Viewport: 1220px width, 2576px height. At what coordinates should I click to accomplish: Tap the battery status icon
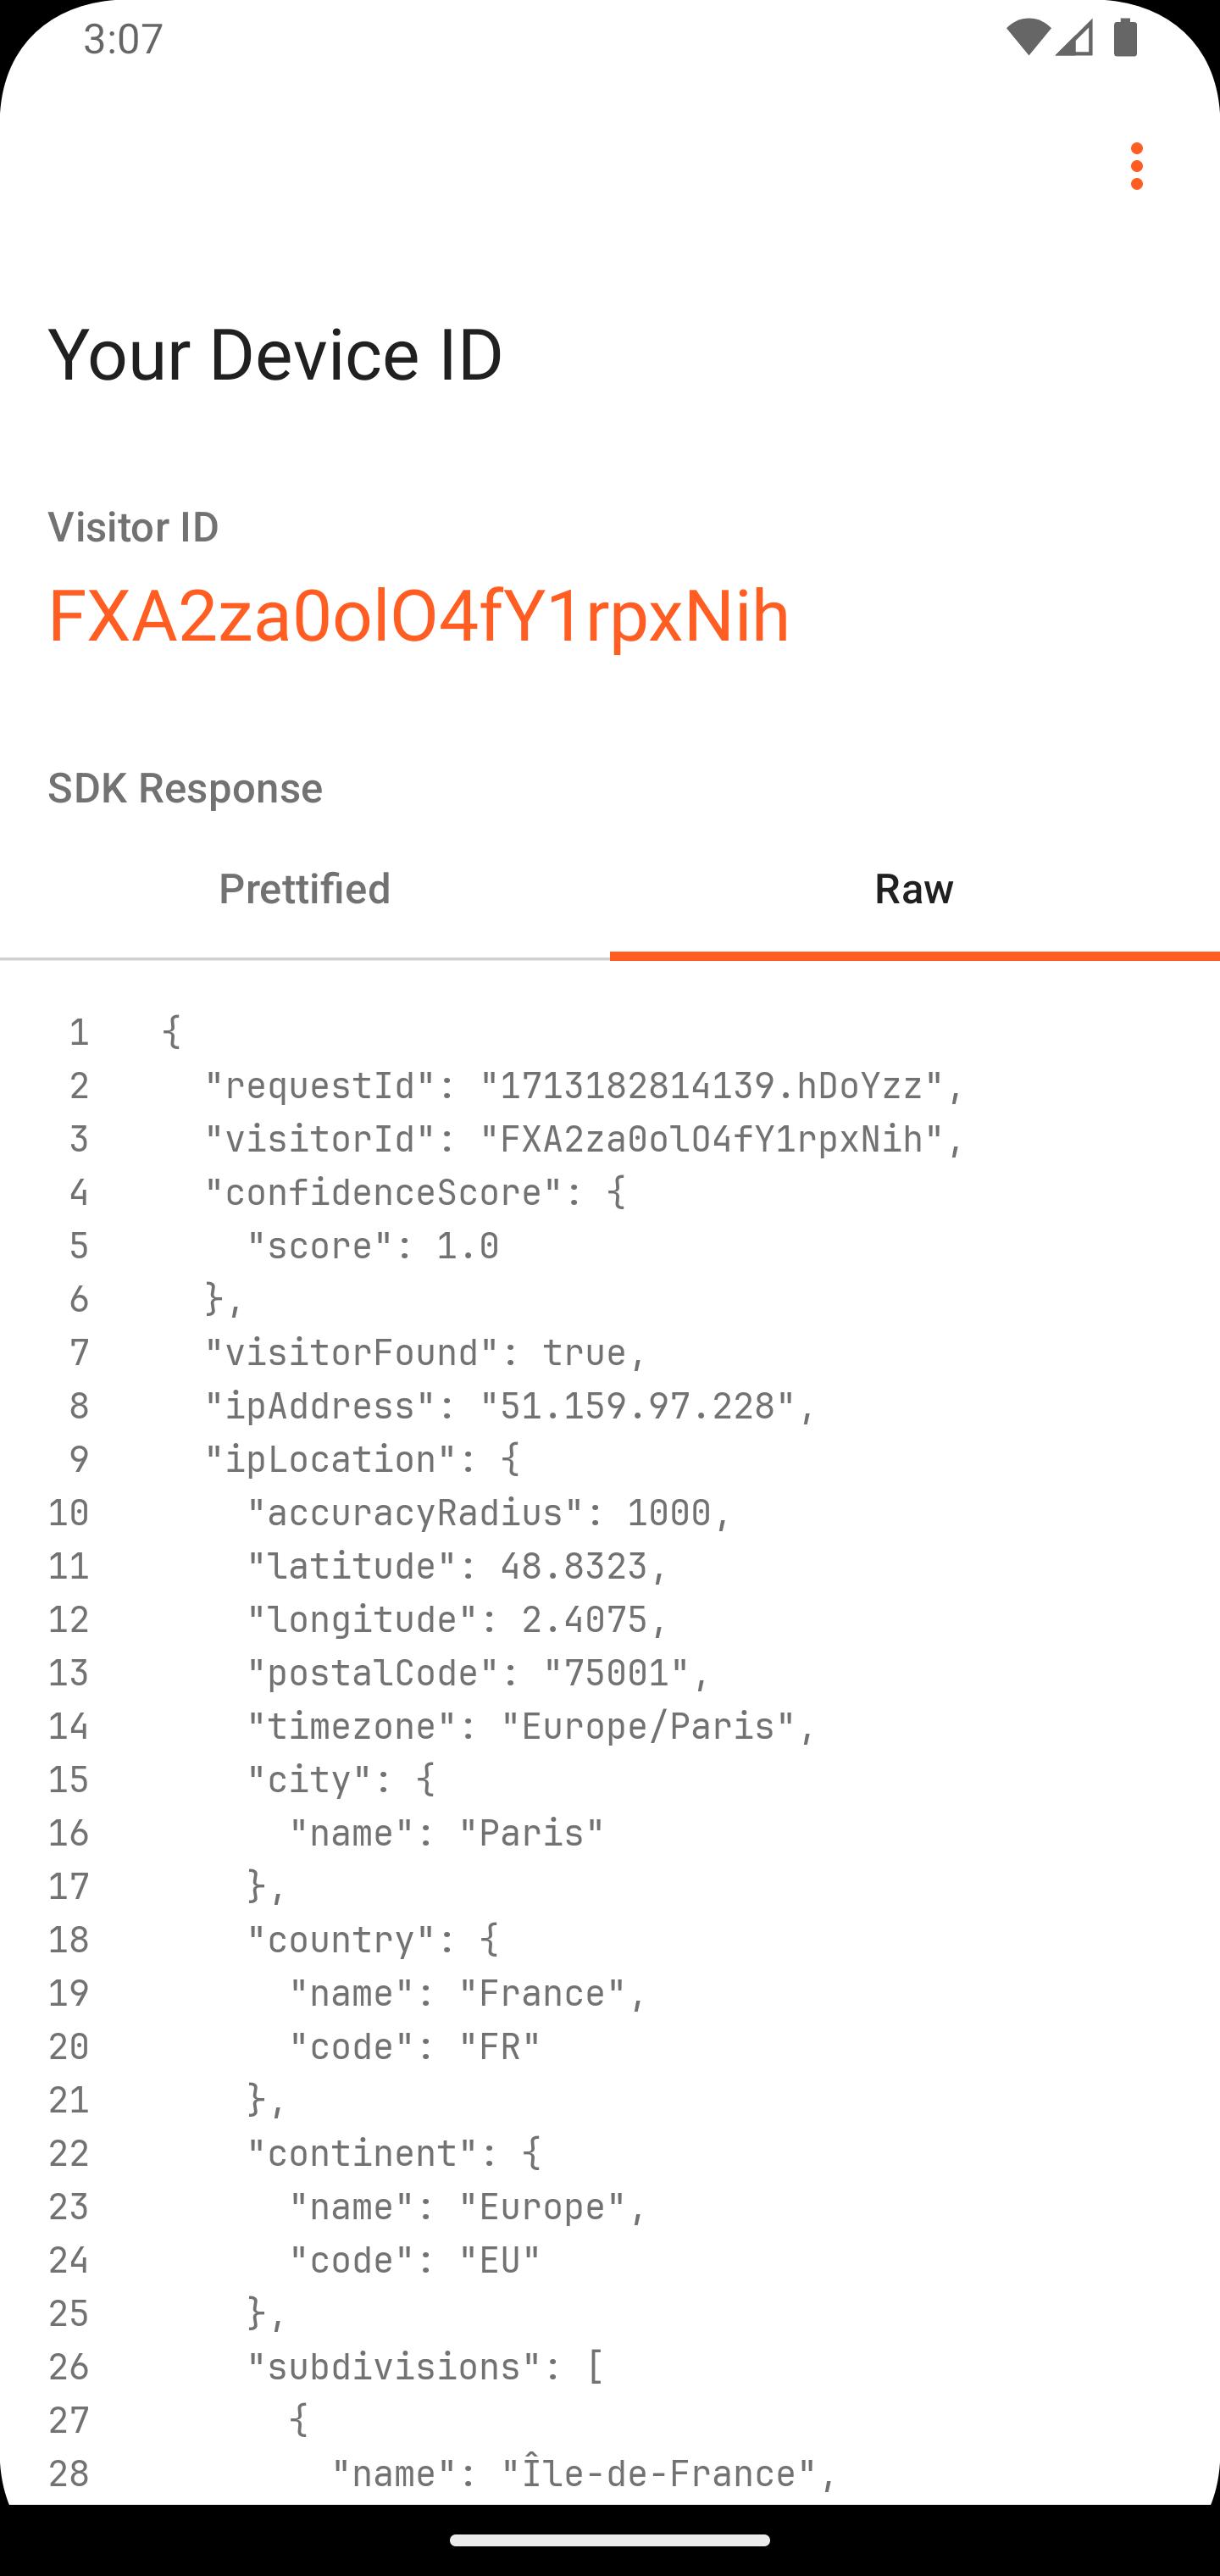1125,38
